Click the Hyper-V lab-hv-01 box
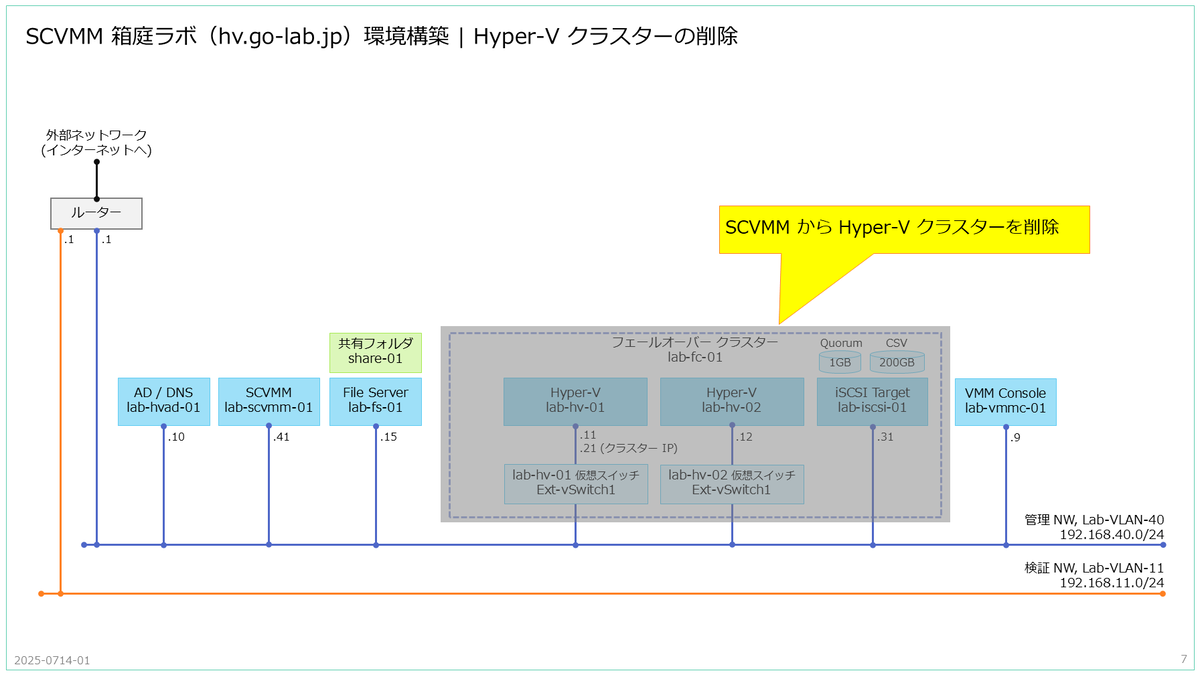Screen dimensions: 1200x675 point(576,401)
